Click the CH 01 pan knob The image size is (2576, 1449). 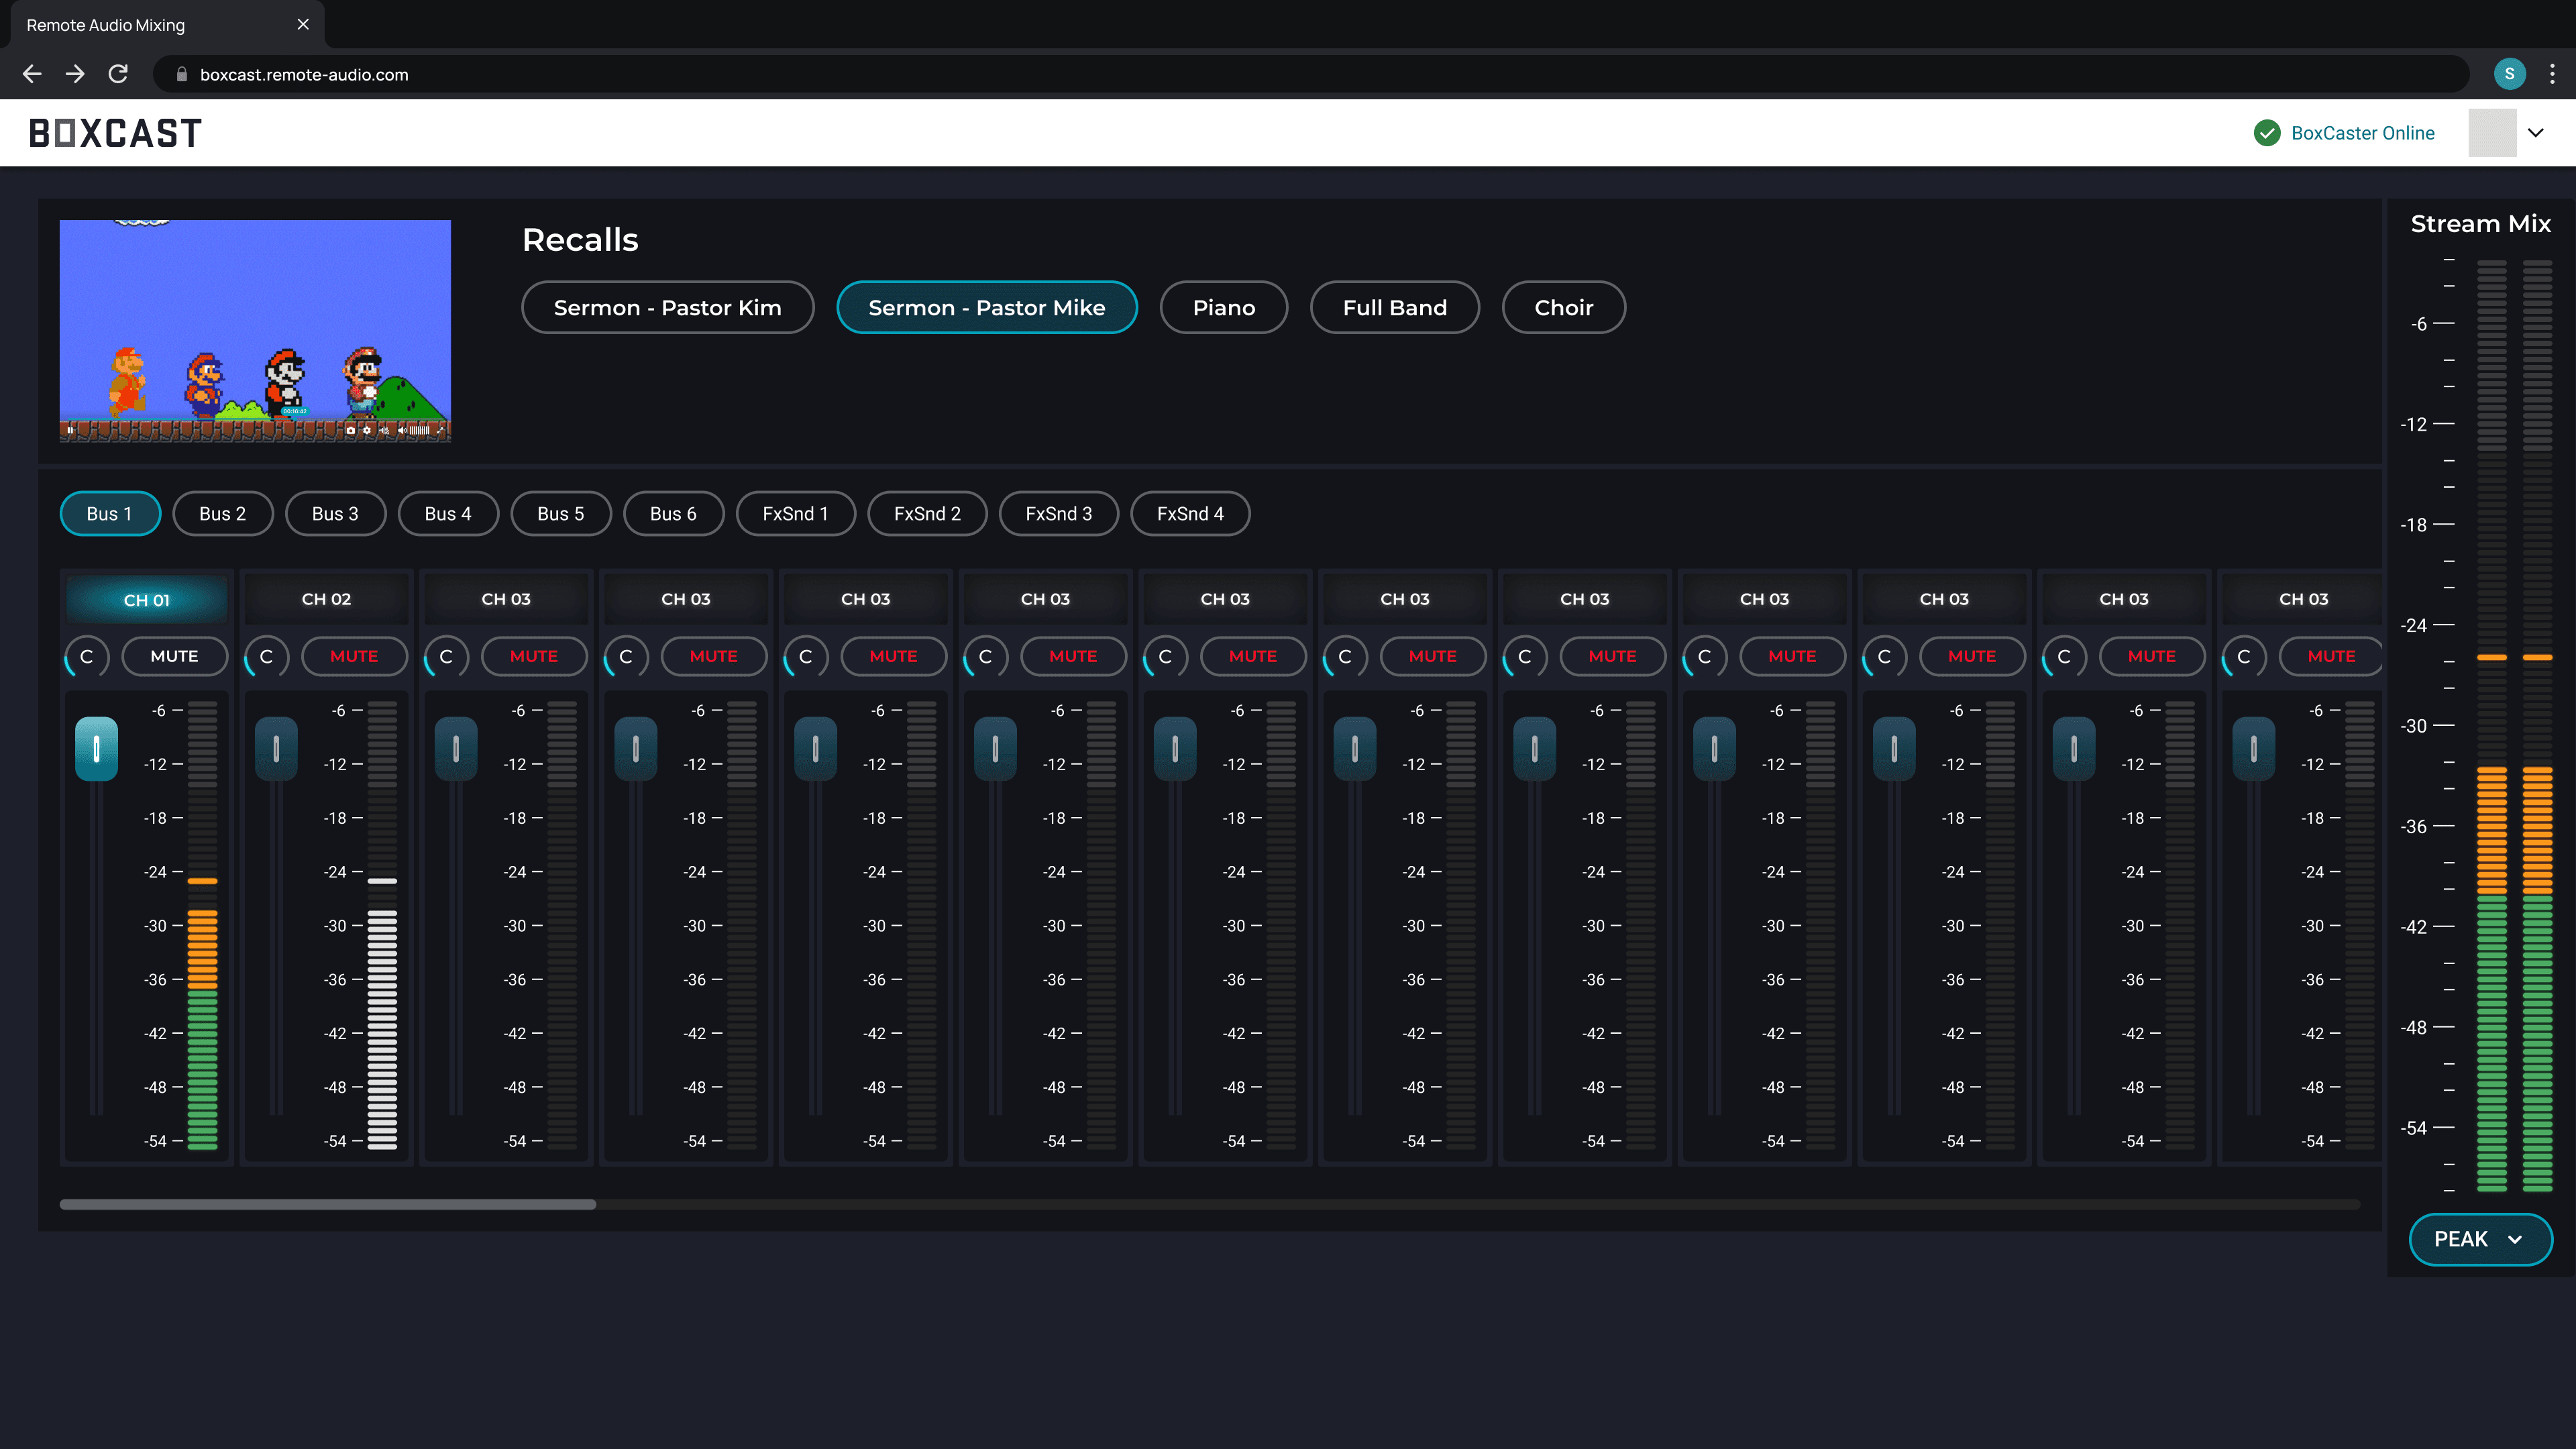pyautogui.click(x=87, y=657)
